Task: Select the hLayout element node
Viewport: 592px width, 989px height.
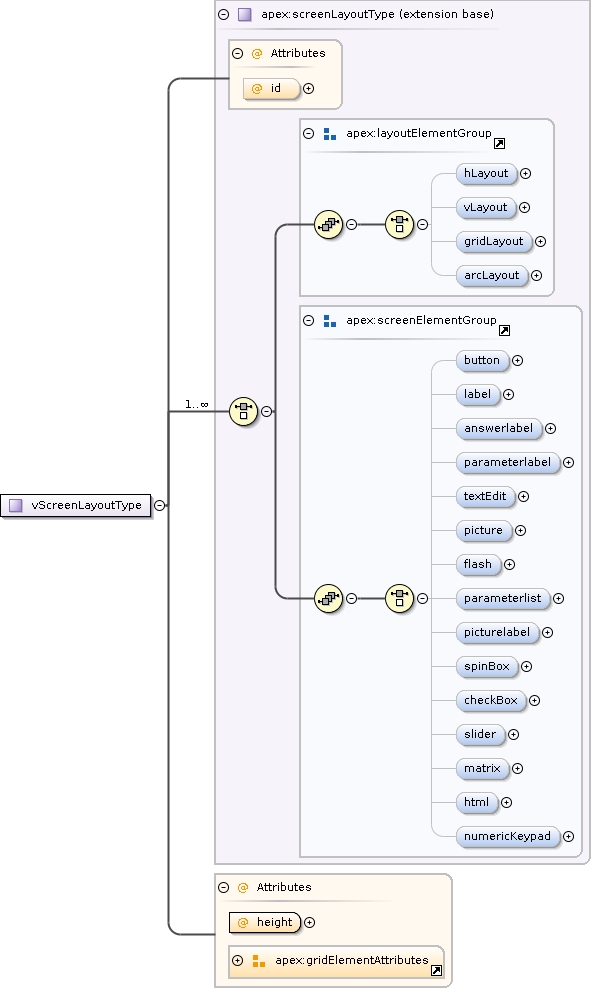Action: (x=486, y=173)
